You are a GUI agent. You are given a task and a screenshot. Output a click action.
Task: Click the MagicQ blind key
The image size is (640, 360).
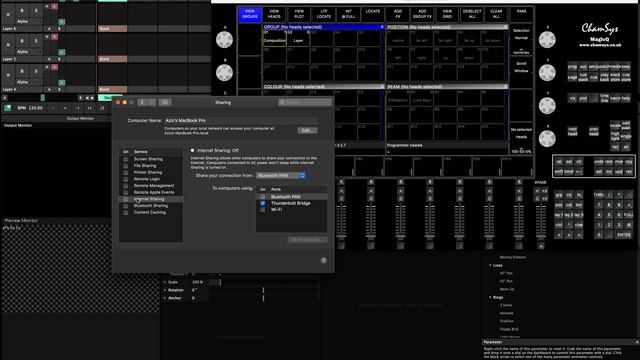(569, 172)
